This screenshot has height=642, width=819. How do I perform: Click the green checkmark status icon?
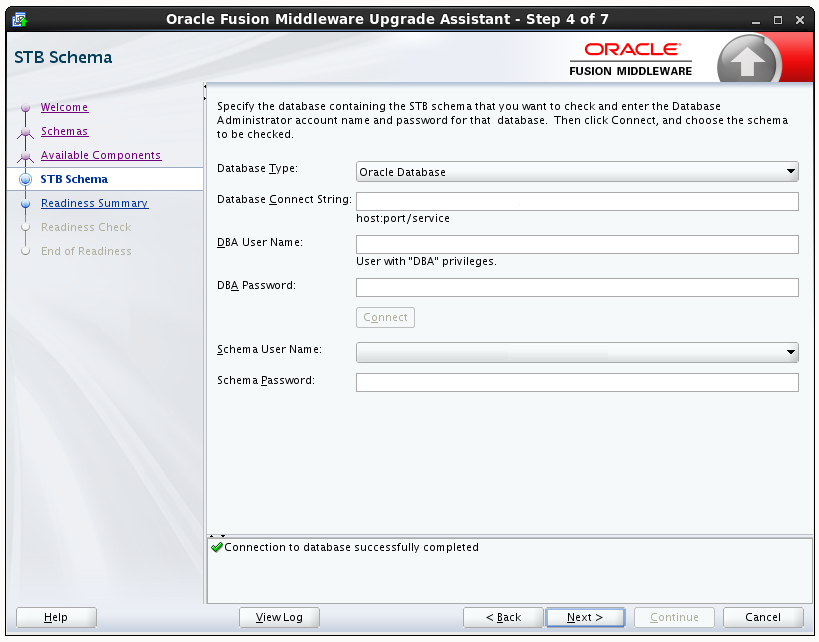point(217,547)
